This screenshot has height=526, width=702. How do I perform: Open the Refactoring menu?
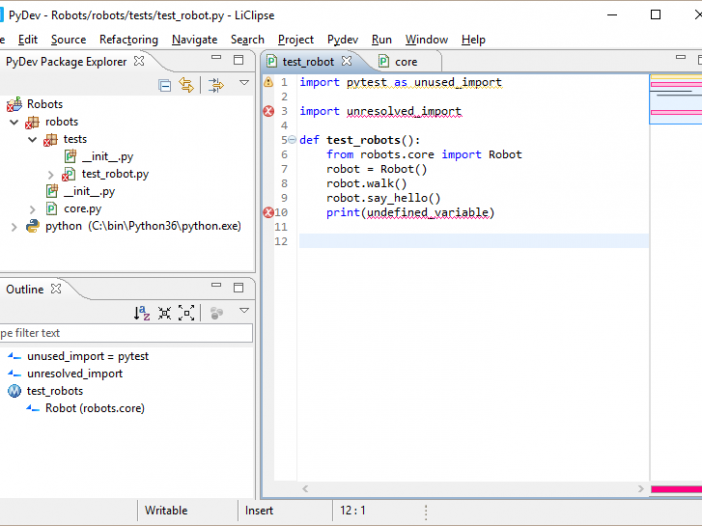click(x=128, y=40)
